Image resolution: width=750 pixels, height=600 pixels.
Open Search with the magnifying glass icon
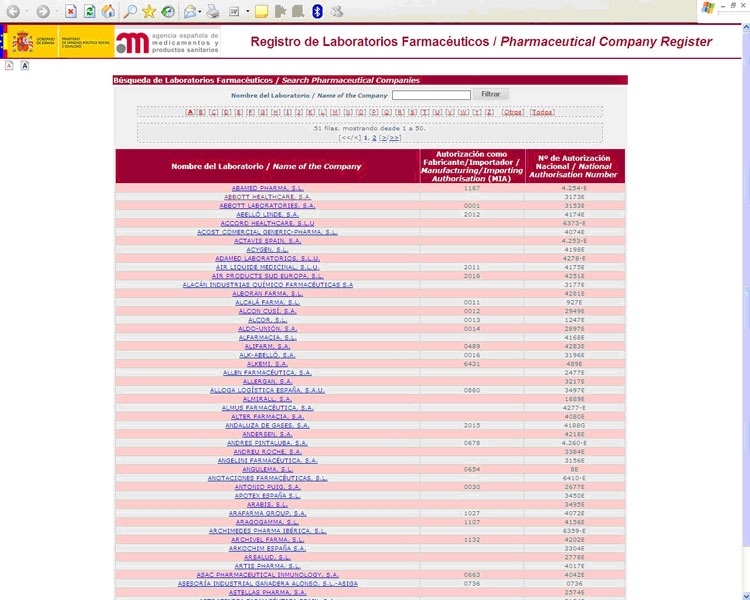(130, 11)
